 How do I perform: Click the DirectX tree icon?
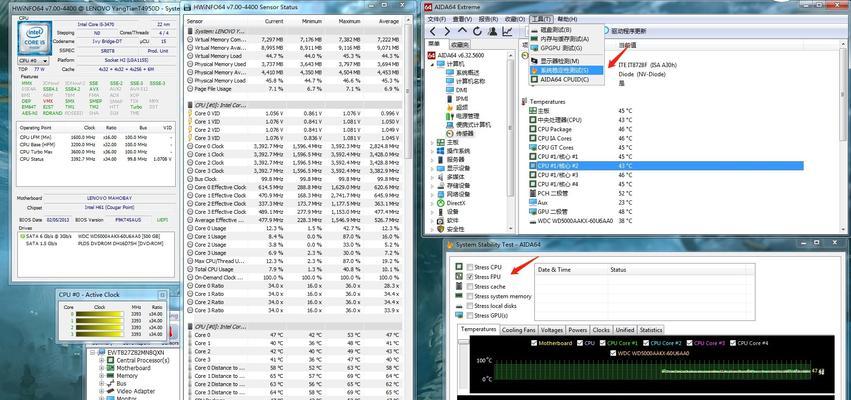[x=441, y=202]
